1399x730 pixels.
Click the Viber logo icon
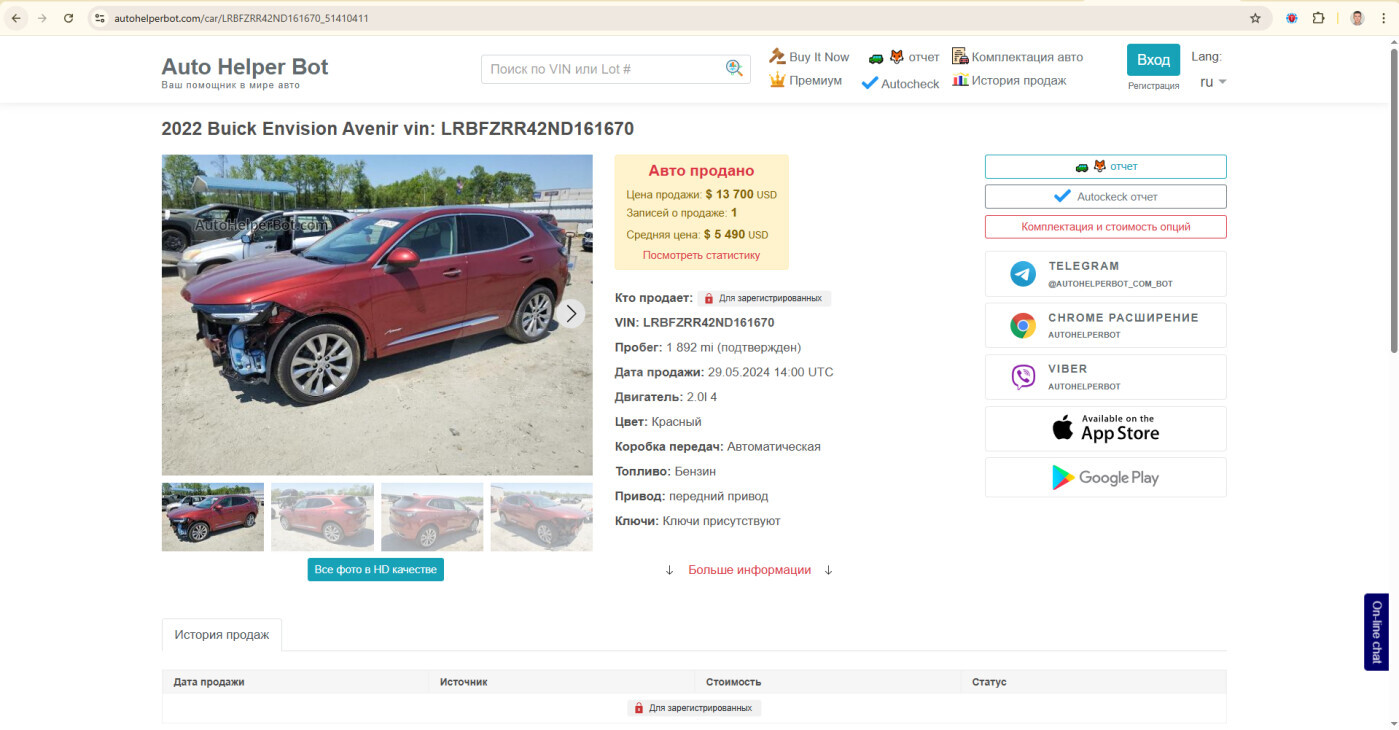coord(1022,377)
